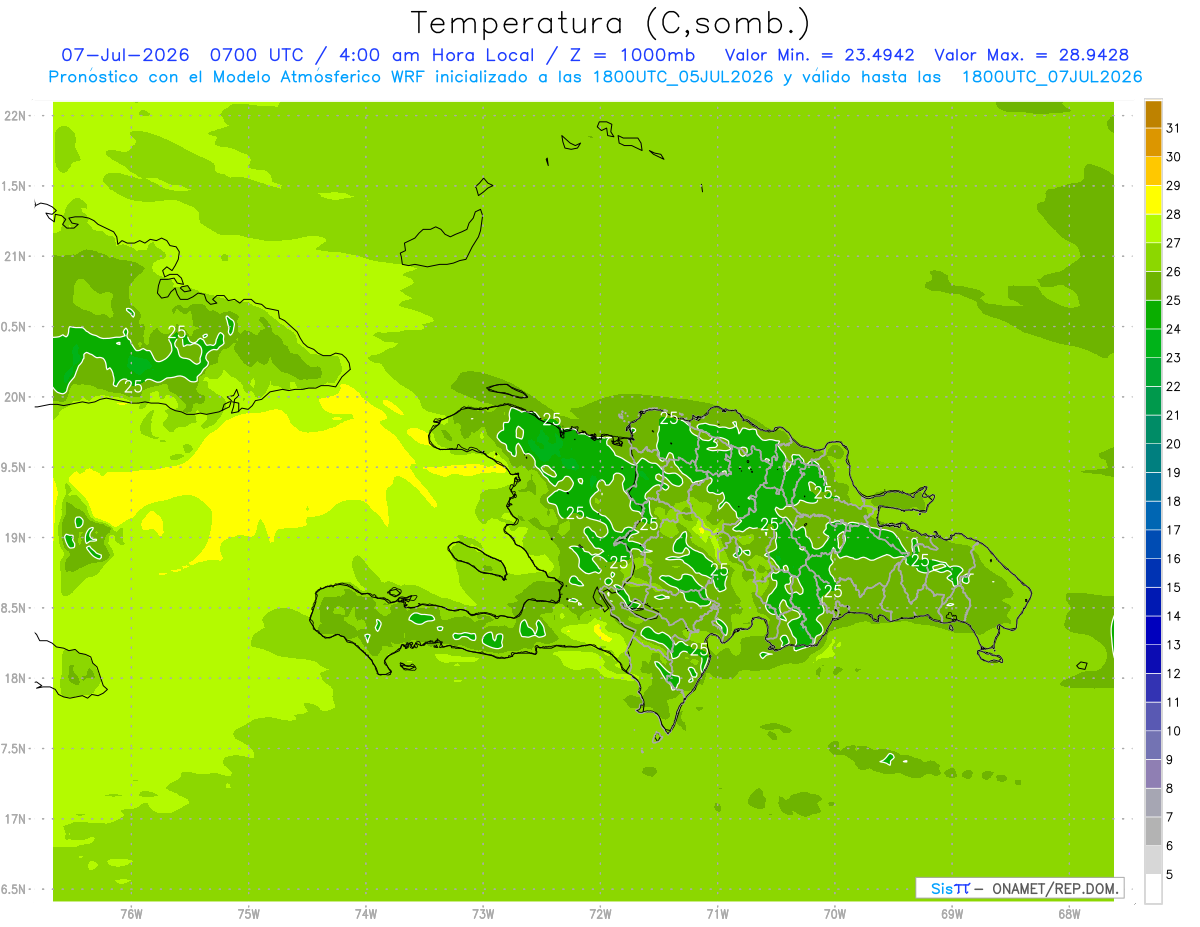
Task: Select the teal 20 legend color band
Action: [1153, 430]
